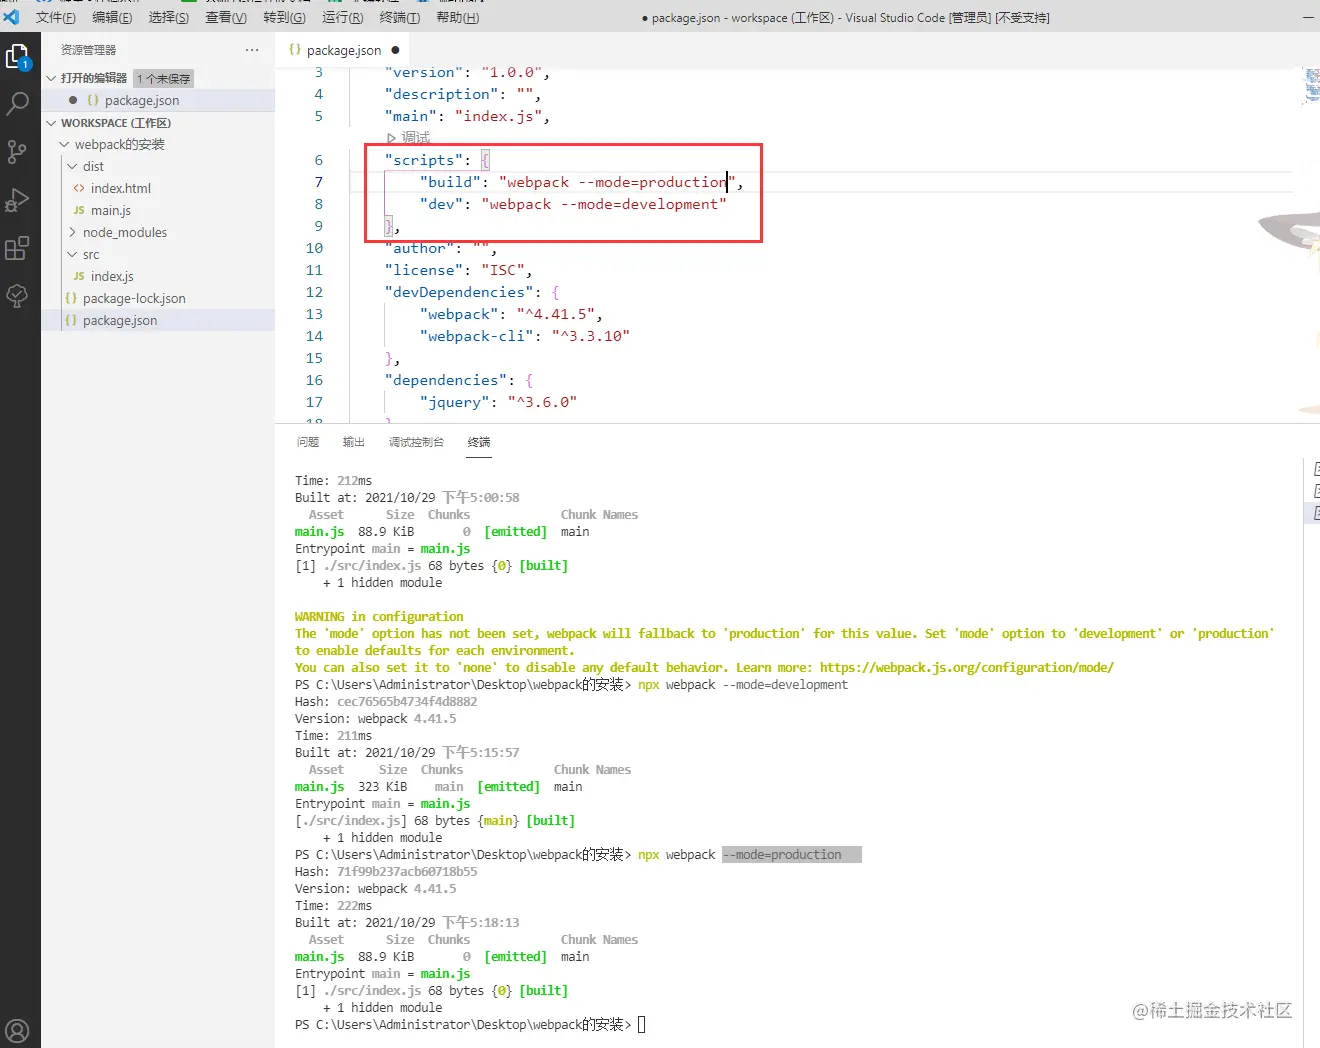Click the unsaved dot in open editors list

(73, 100)
